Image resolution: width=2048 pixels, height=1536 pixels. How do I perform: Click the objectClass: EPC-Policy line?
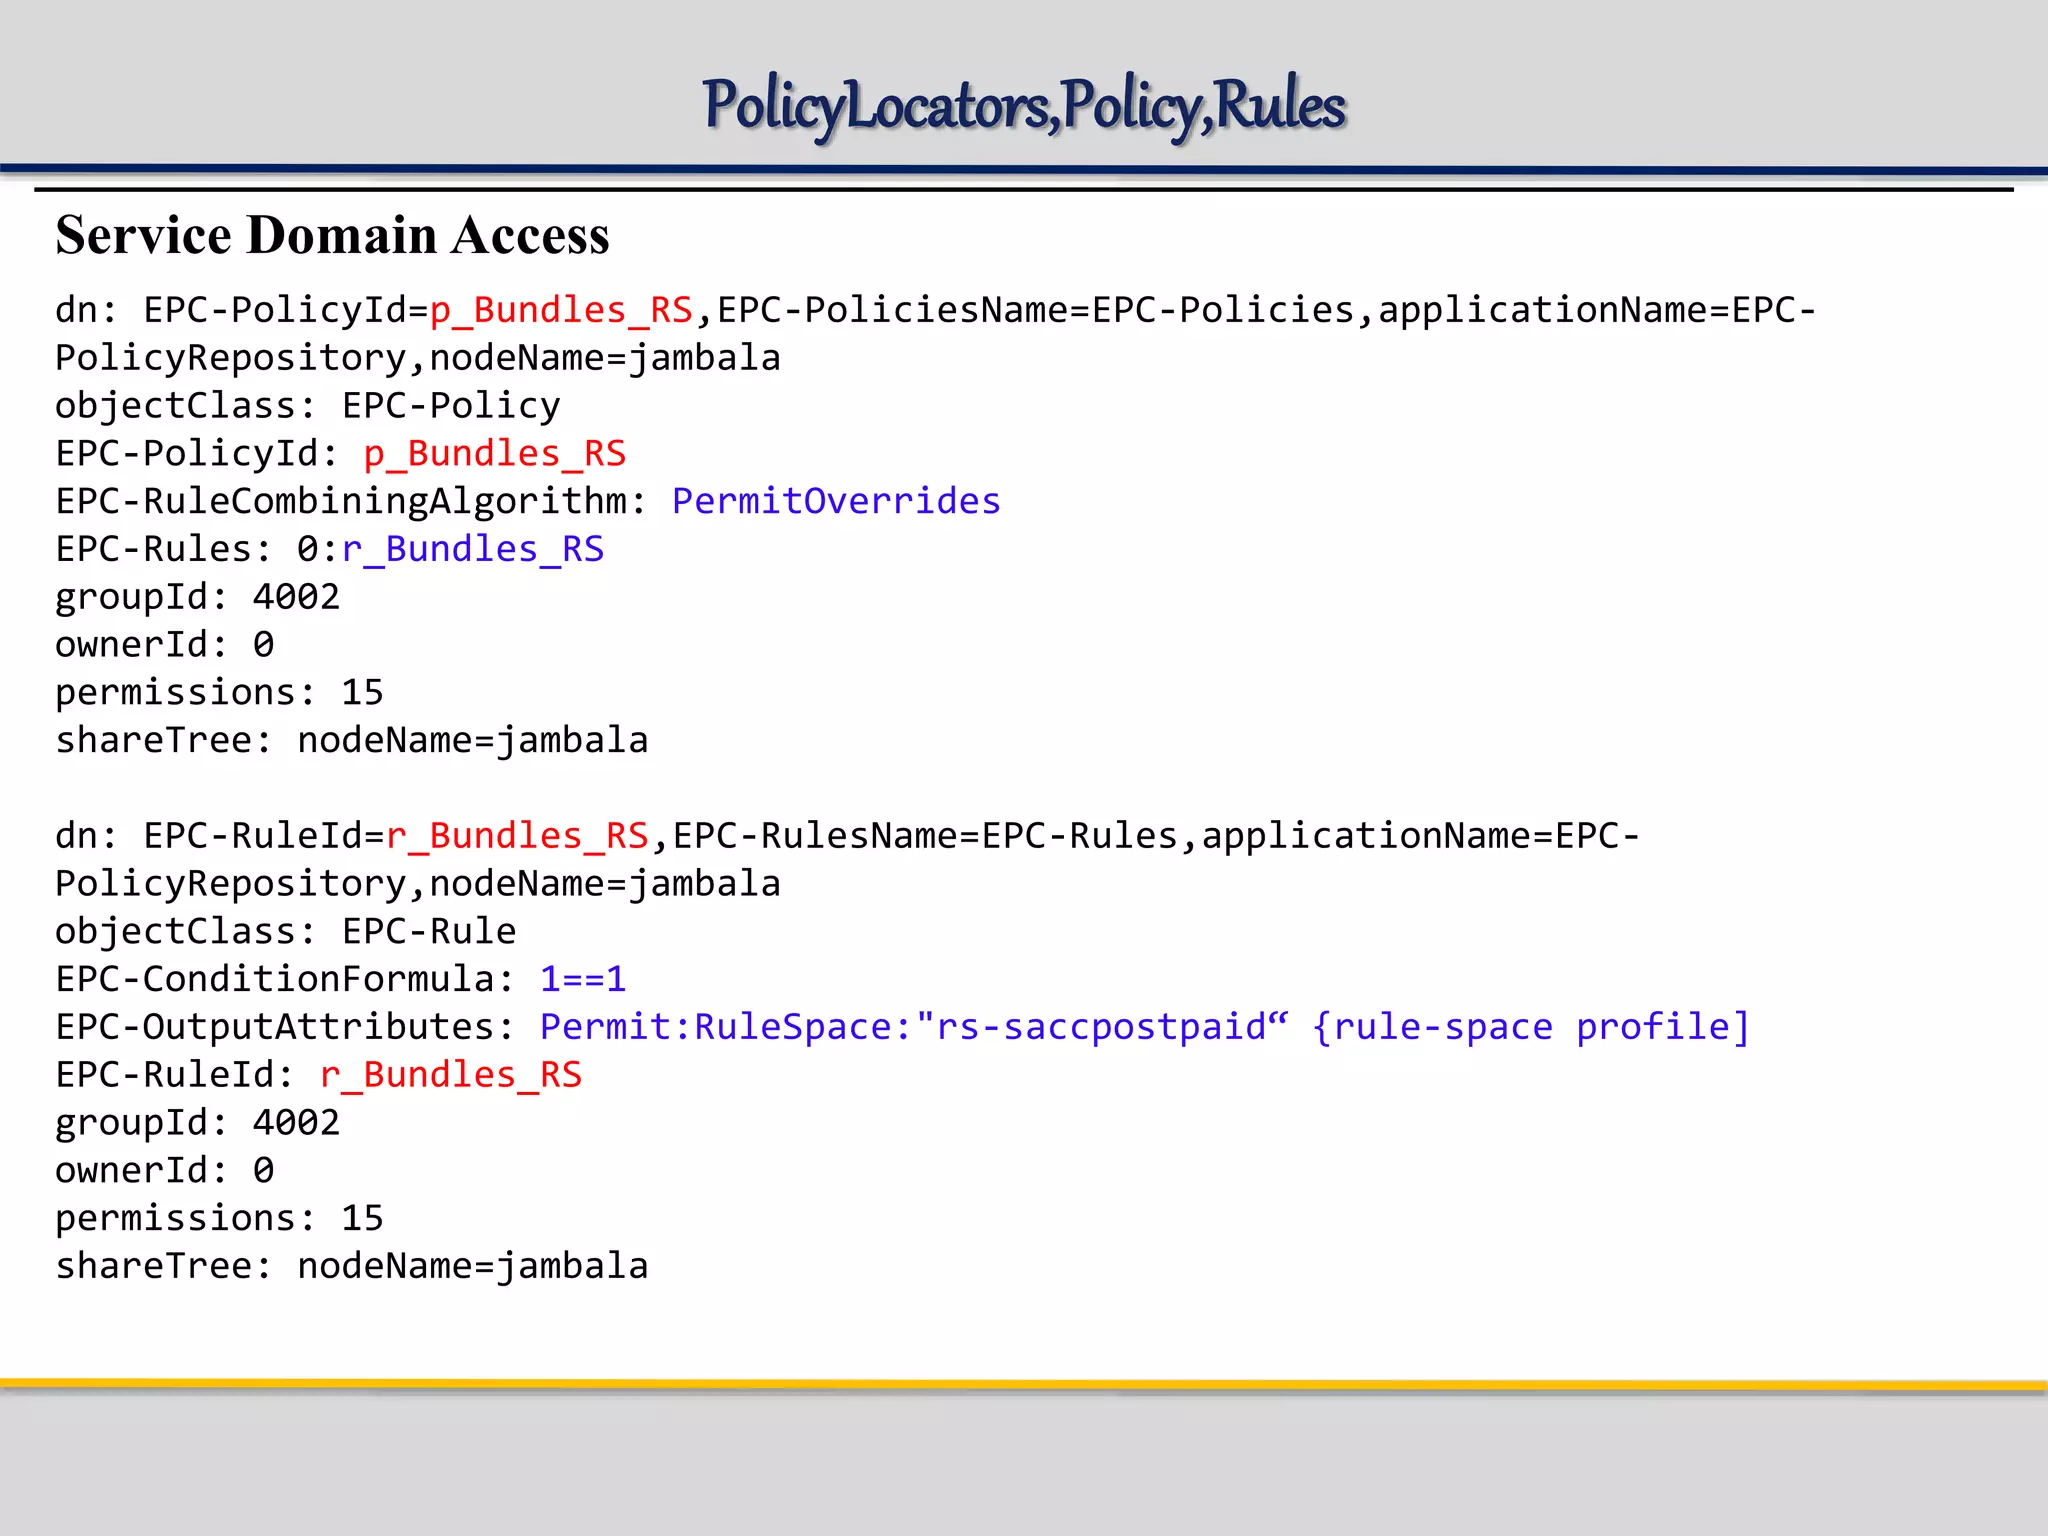pos(308,406)
